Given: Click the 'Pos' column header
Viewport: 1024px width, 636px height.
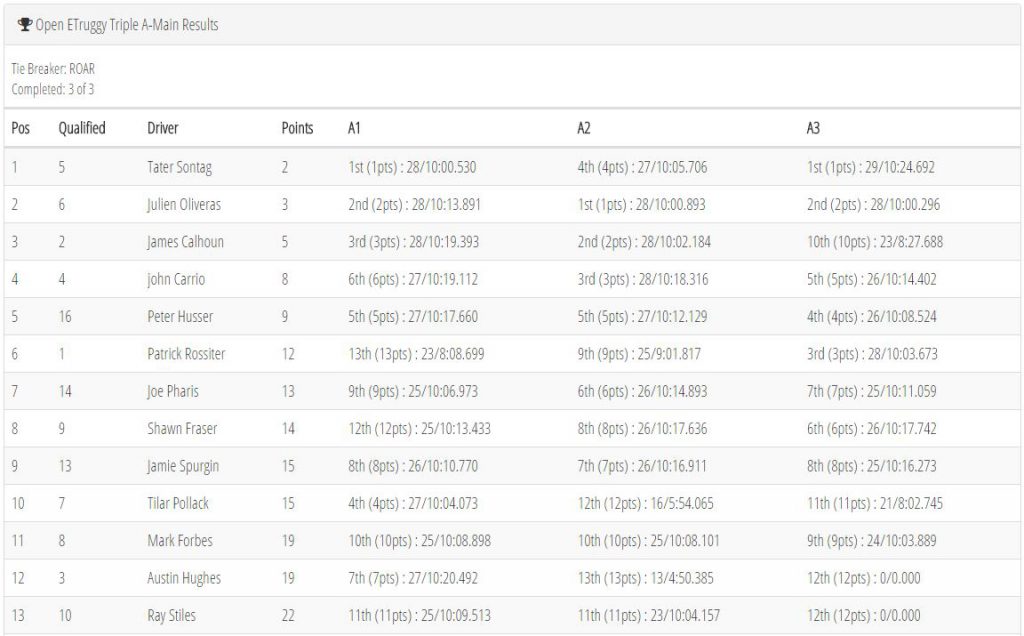Looking at the screenshot, I should click(x=21, y=128).
